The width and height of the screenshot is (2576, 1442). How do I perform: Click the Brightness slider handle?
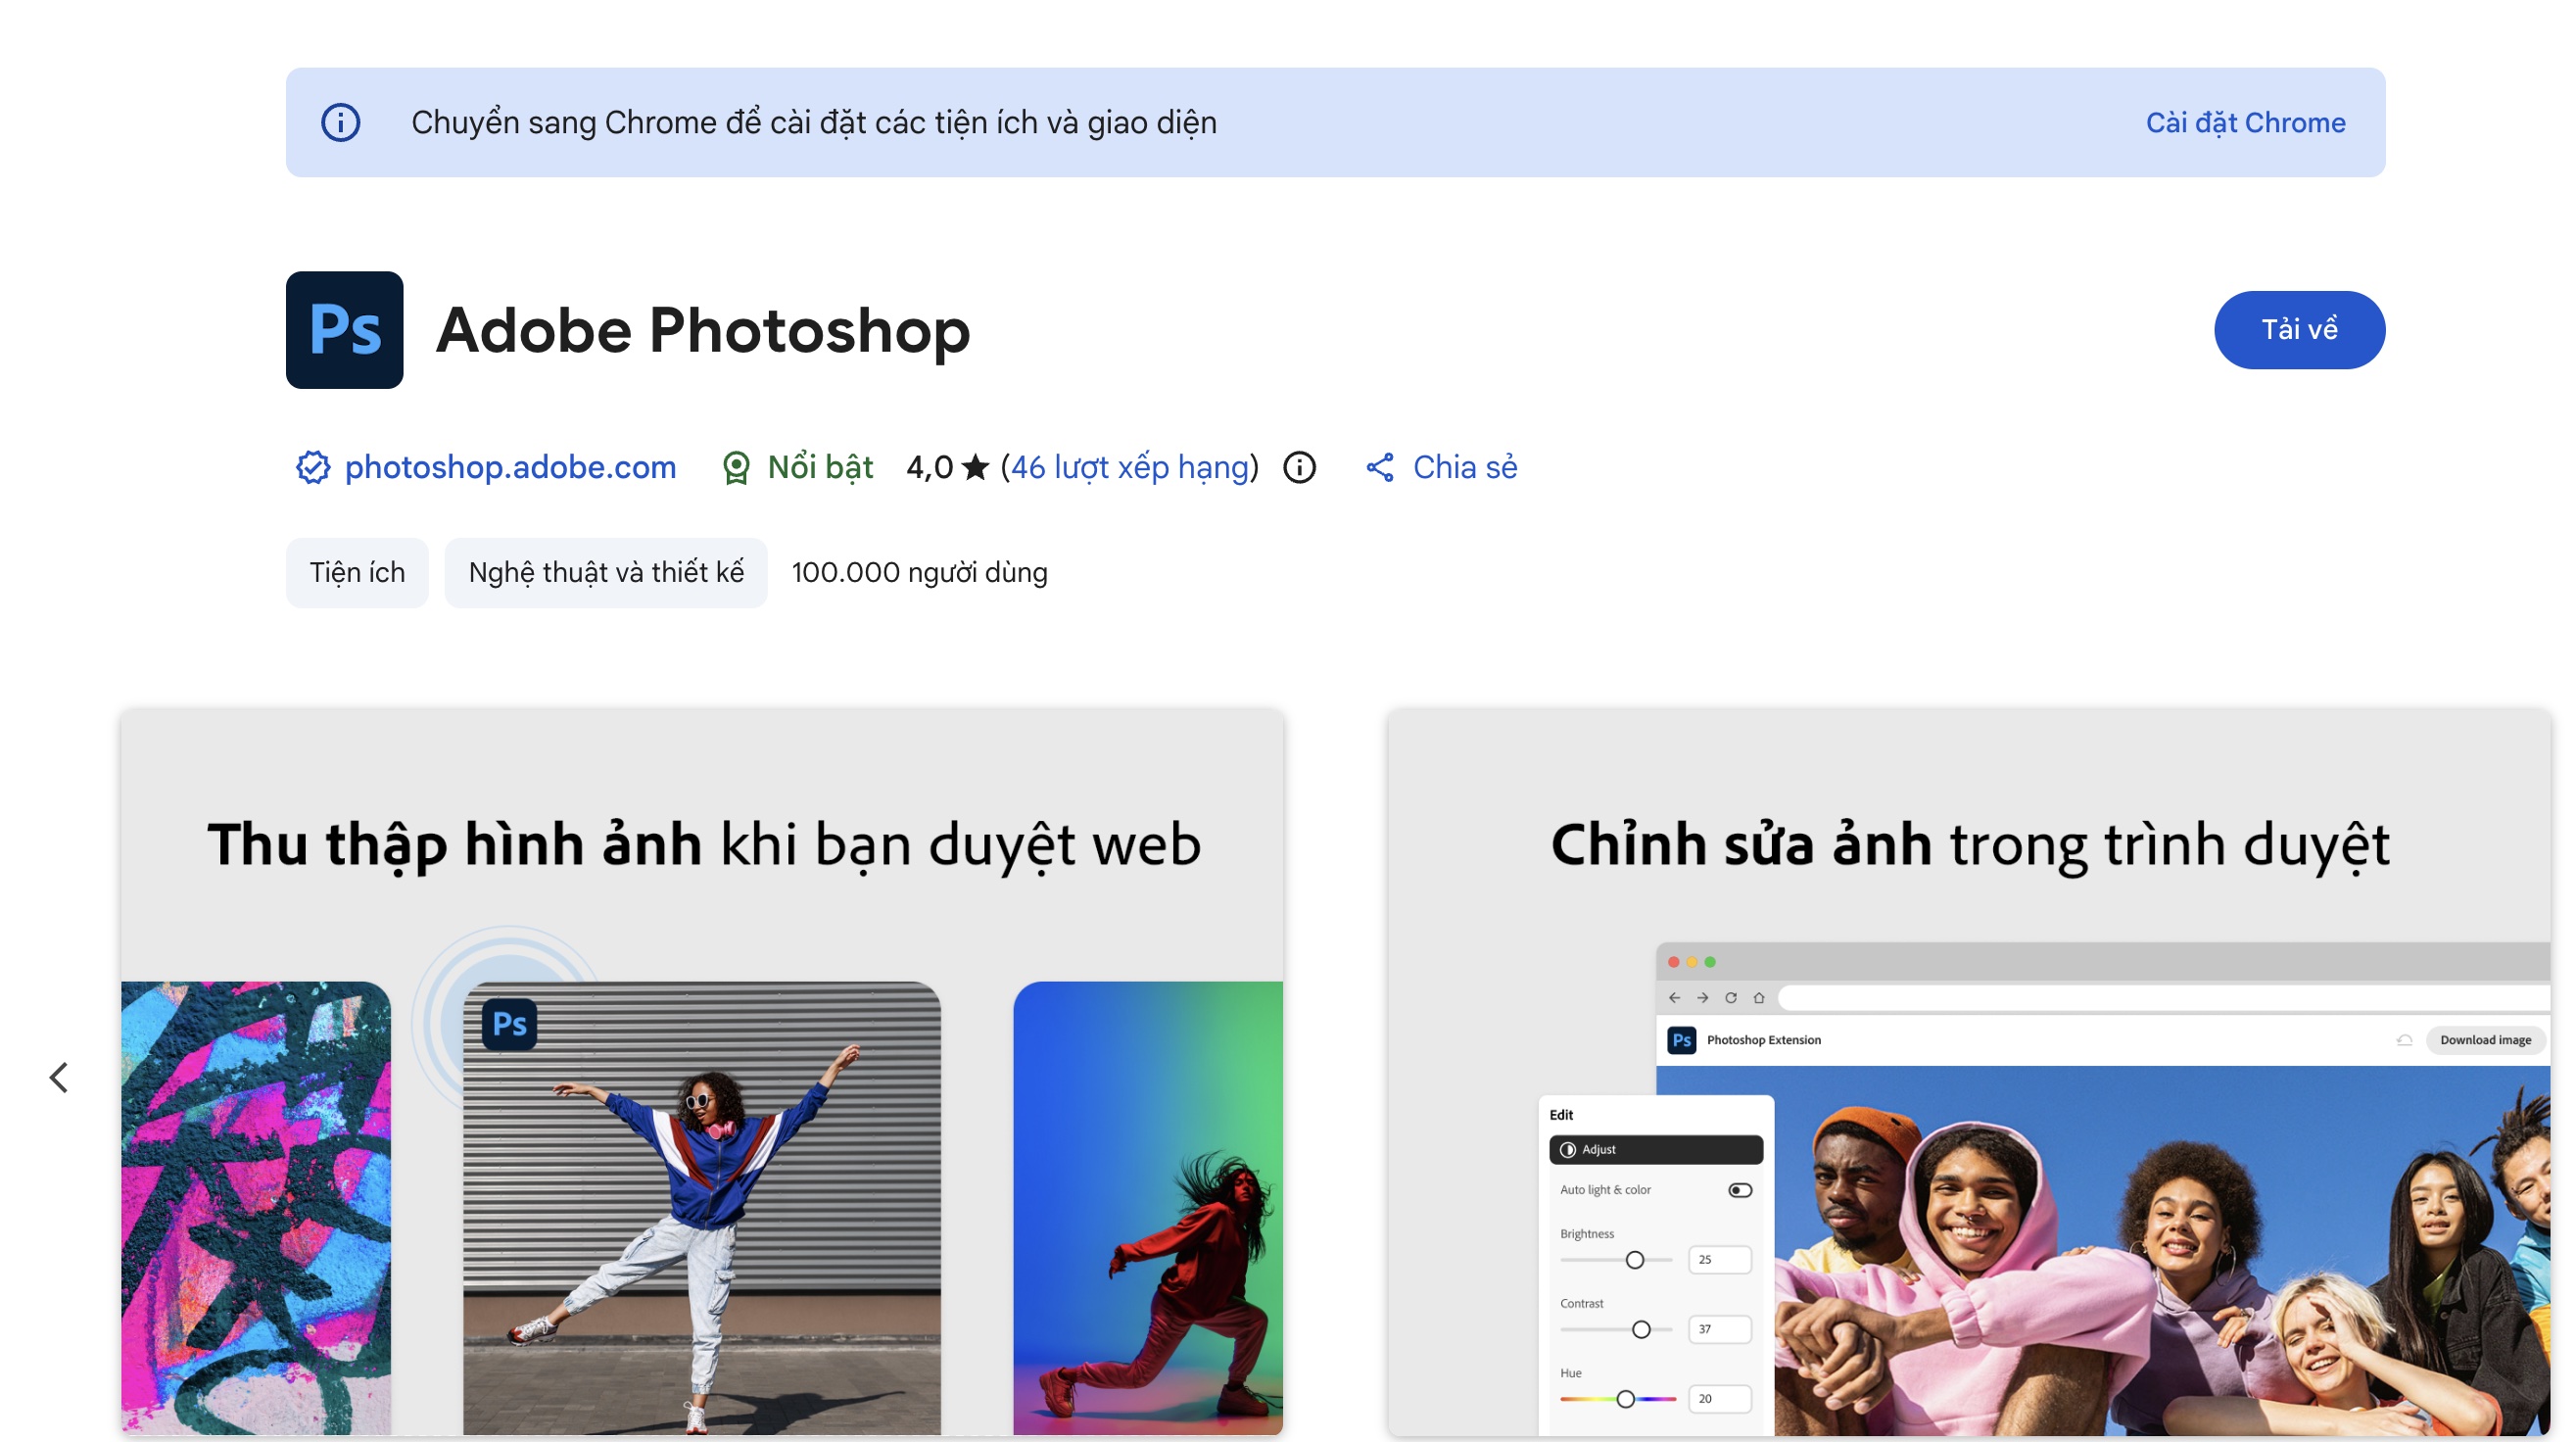1634,1260
